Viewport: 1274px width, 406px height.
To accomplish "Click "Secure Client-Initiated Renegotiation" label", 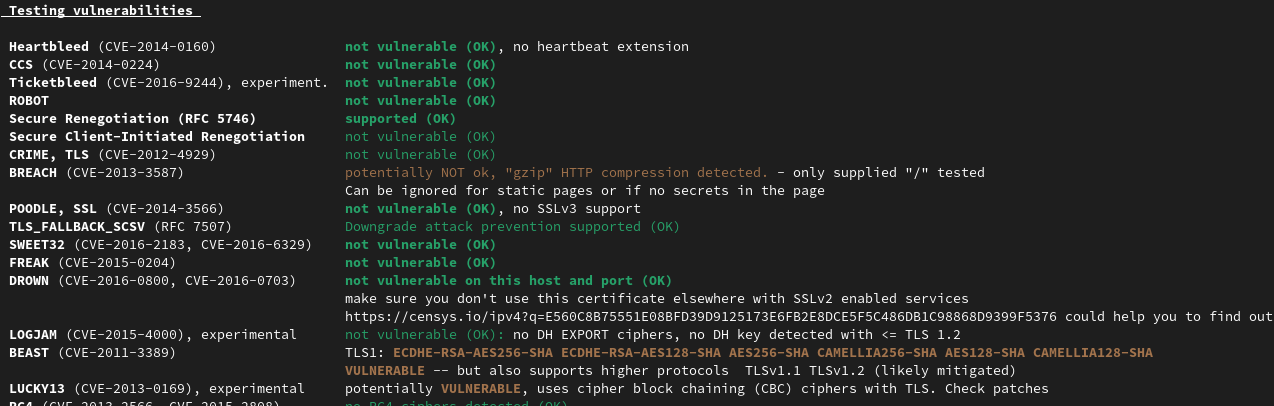I will point(157,137).
